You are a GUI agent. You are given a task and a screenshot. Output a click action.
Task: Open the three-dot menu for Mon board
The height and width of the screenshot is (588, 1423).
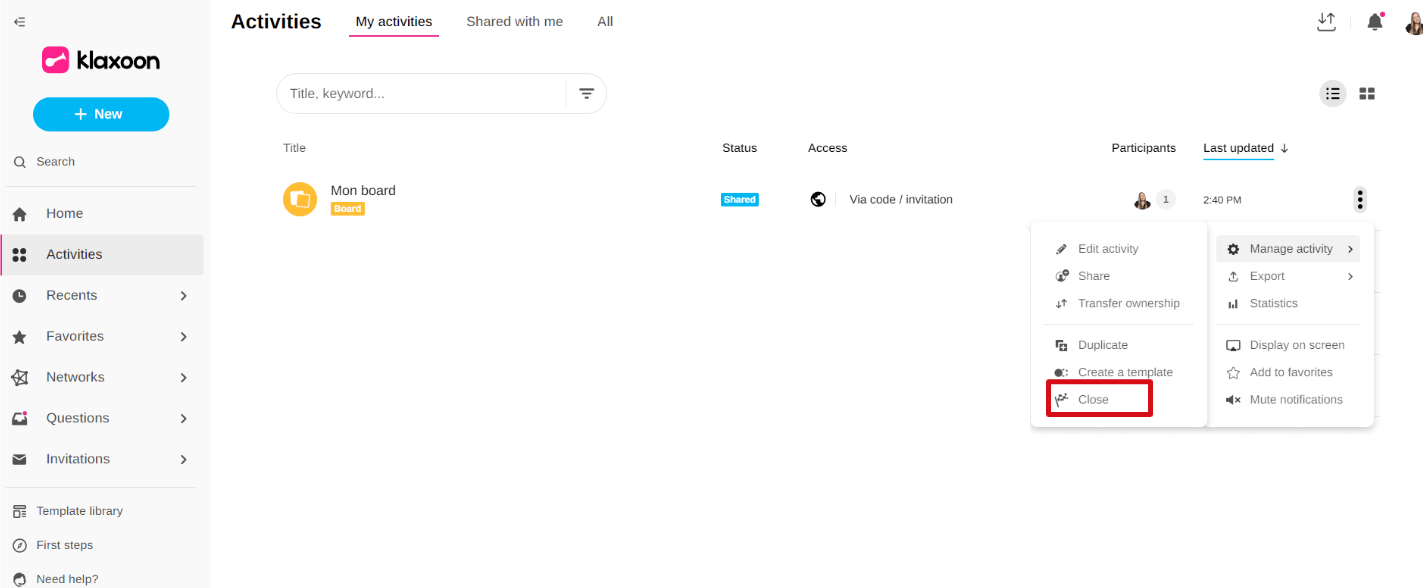pyautogui.click(x=1360, y=200)
